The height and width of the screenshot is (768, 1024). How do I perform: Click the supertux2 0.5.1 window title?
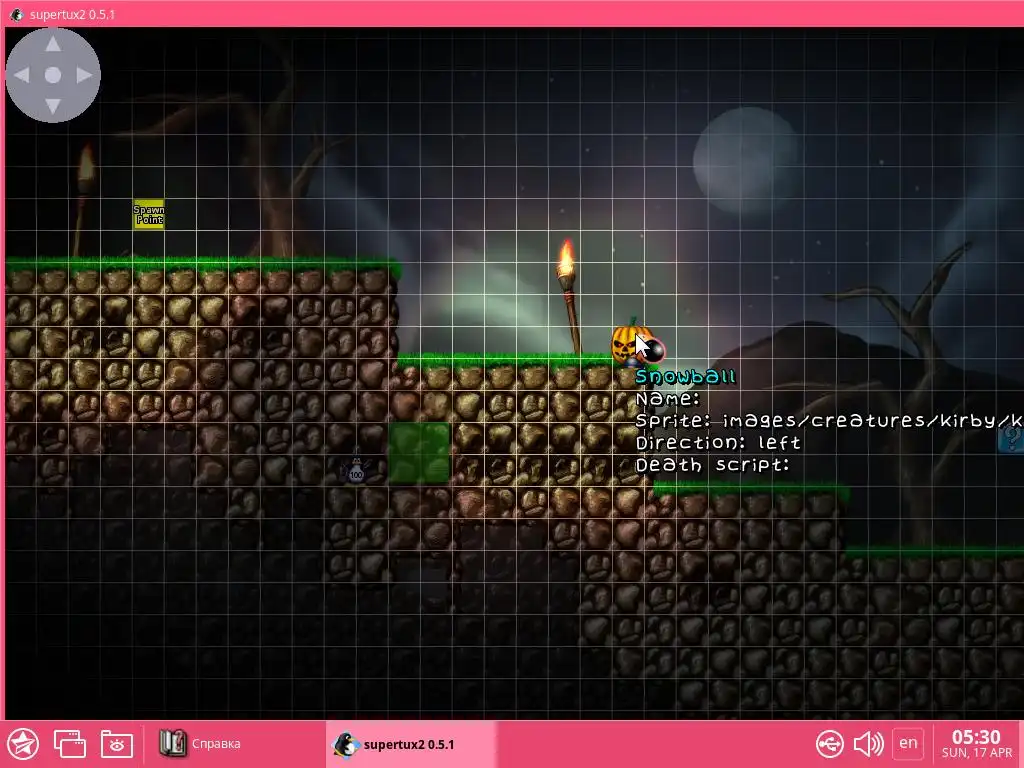pyautogui.click(x=72, y=14)
